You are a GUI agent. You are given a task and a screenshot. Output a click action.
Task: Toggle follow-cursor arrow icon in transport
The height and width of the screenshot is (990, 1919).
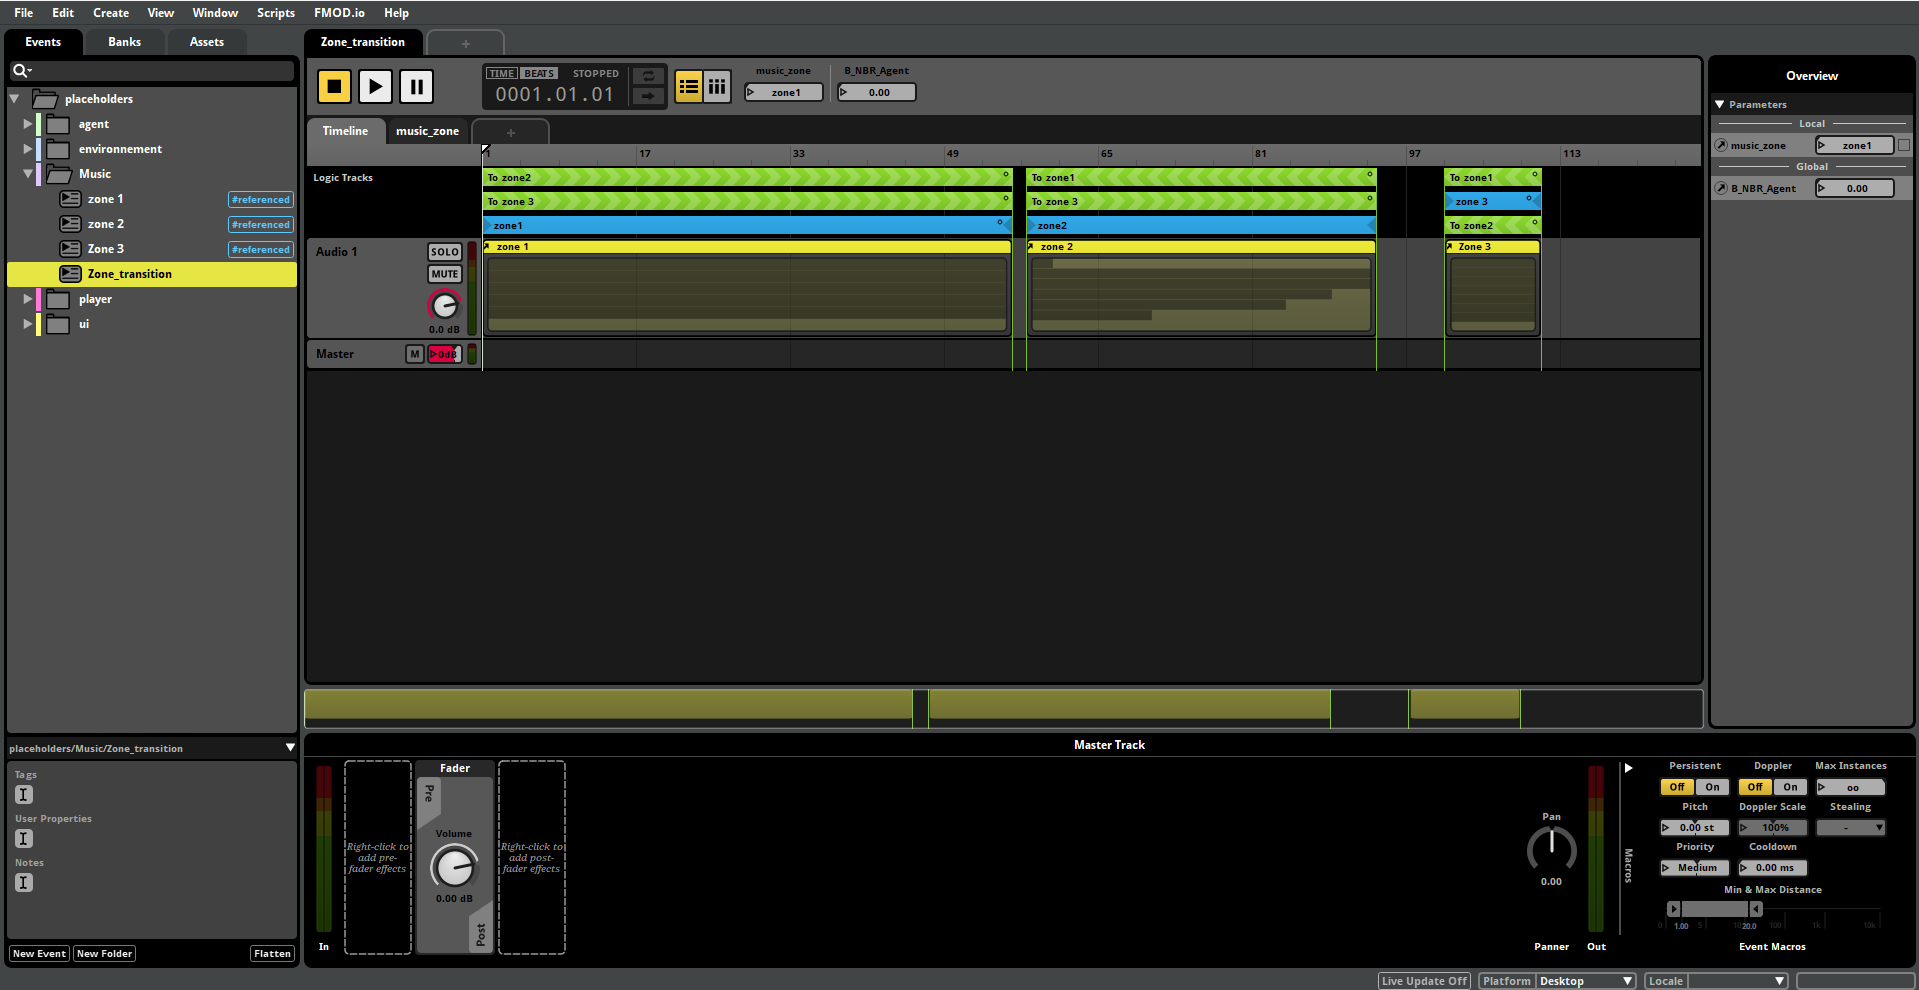coord(648,96)
